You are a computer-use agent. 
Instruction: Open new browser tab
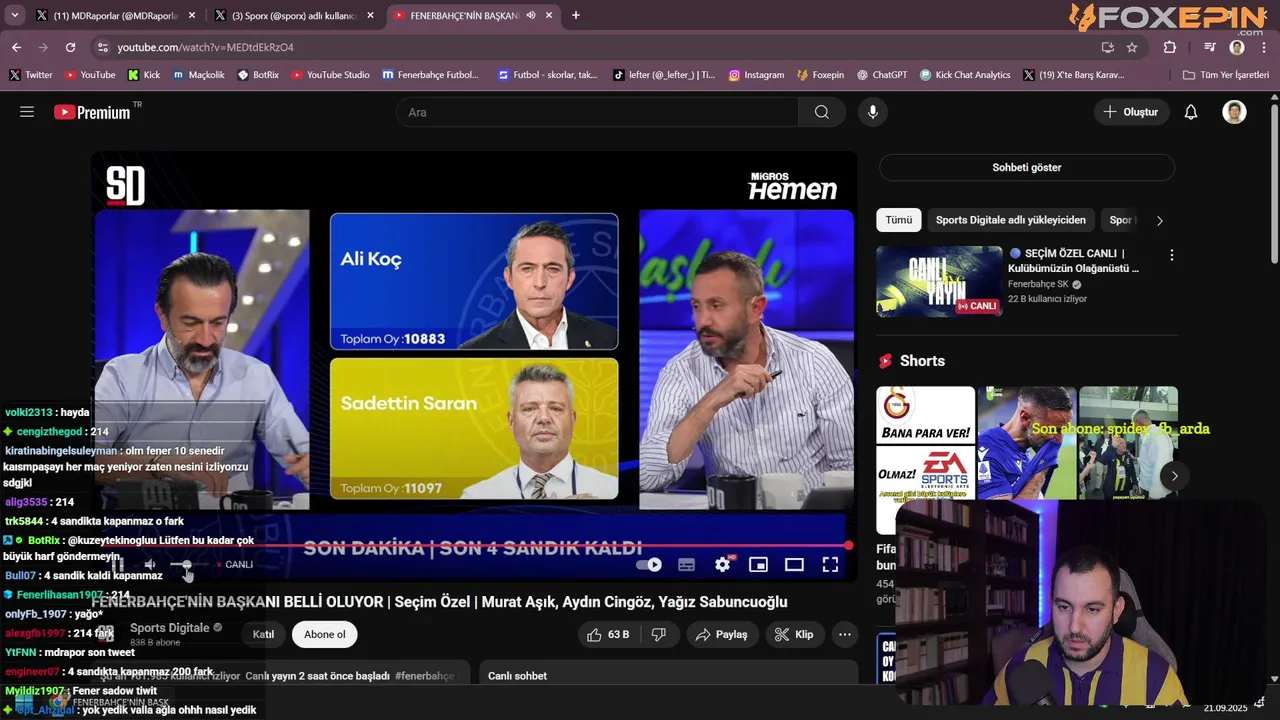[575, 15]
